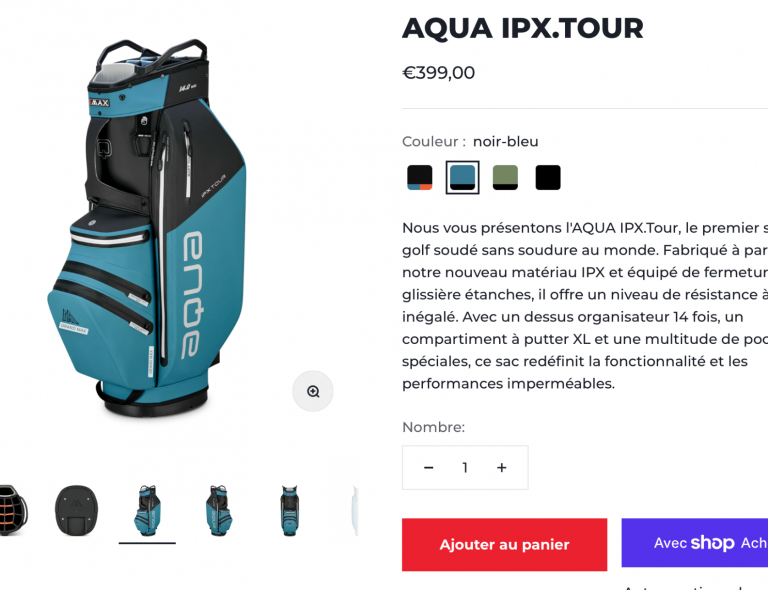Click the main blue golf bag image

coord(147,228)
